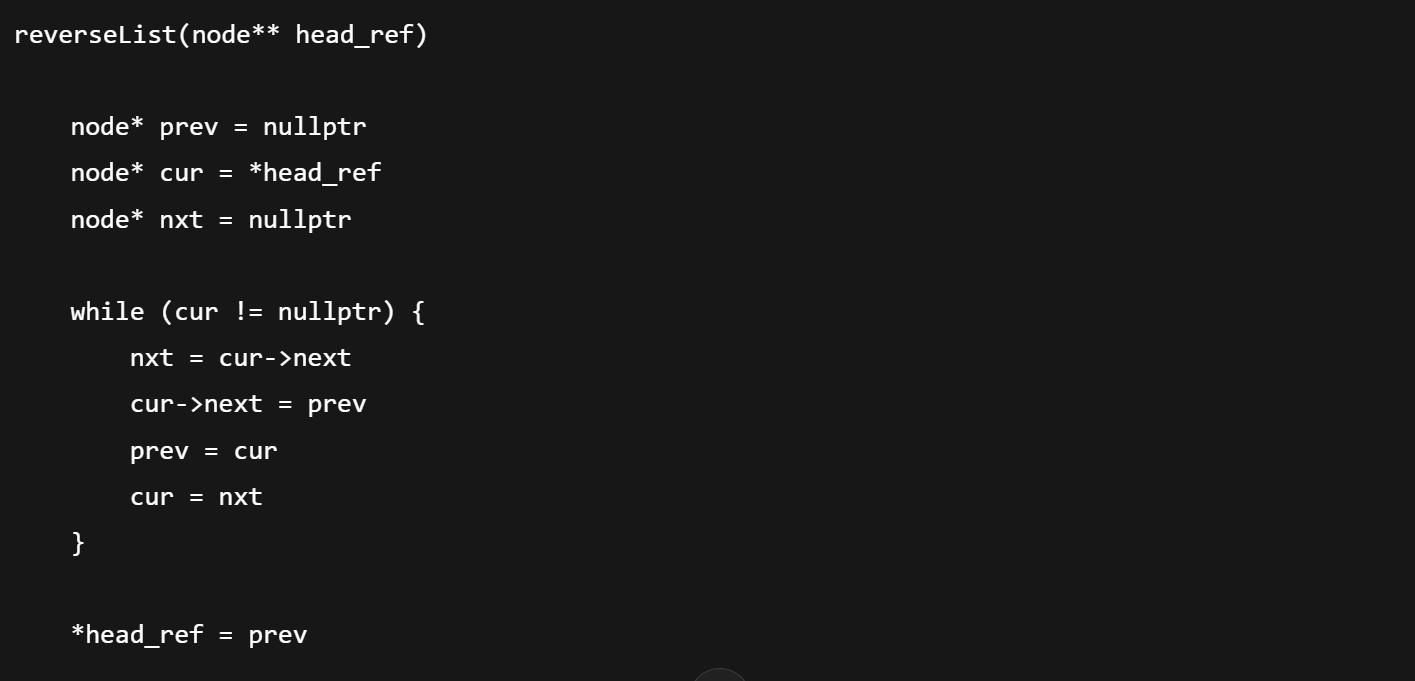Click cur in the 'node* cur' declaration
The image size is (1415, 681).
point(181,173)
